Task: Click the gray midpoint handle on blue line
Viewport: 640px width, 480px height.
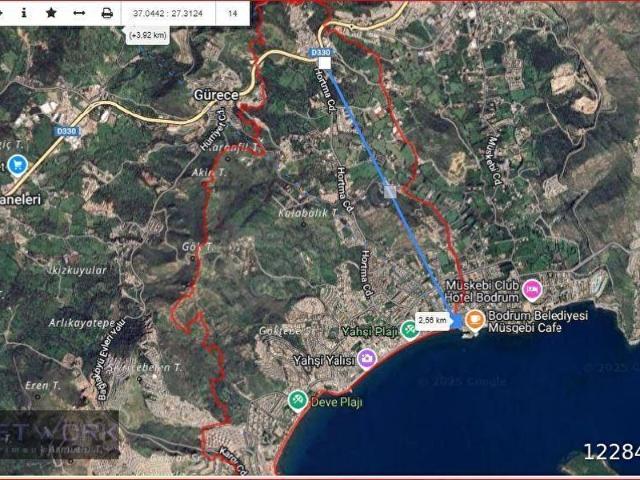Action: [390, 192]
